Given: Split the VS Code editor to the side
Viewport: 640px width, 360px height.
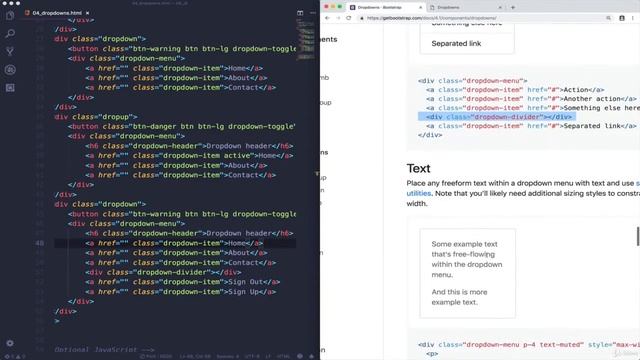Looking at the screenshot, I should [300, 13].
